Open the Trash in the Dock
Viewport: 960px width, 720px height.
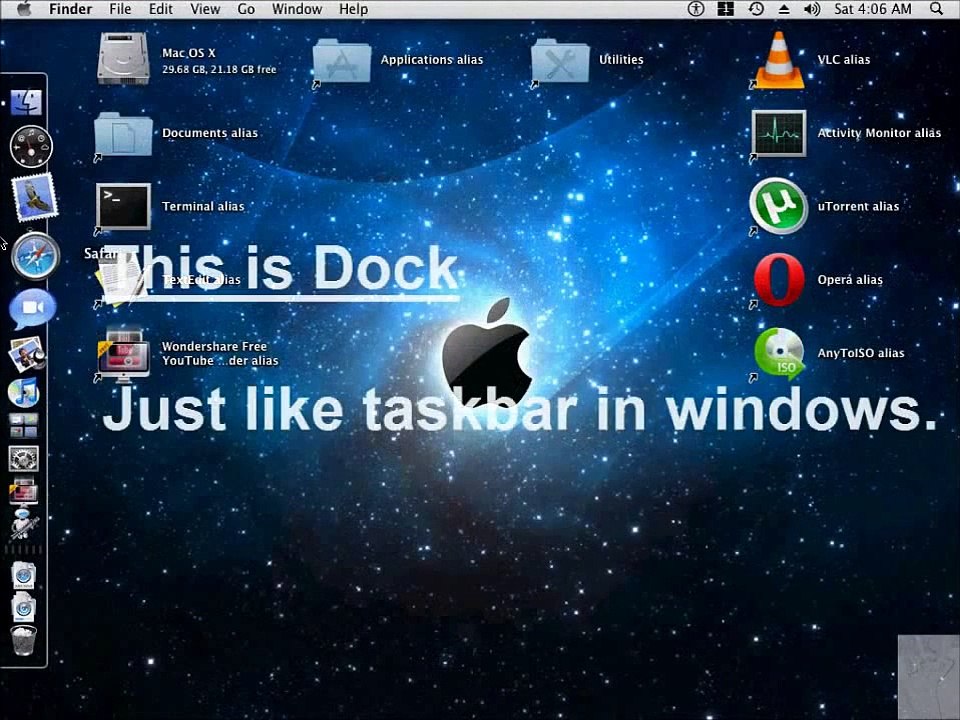23,641
